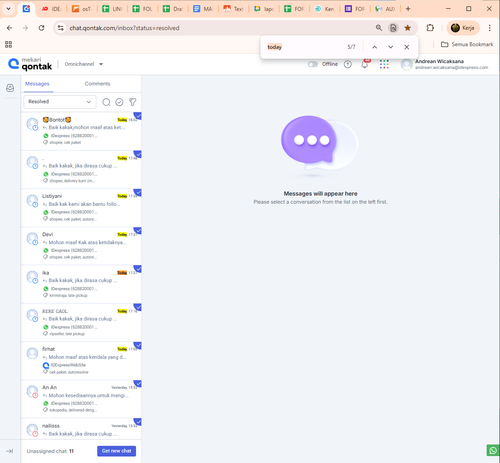Switch to the MA docs browser tab
This screenshot has width=500, height=463.
tap(203, 9)
